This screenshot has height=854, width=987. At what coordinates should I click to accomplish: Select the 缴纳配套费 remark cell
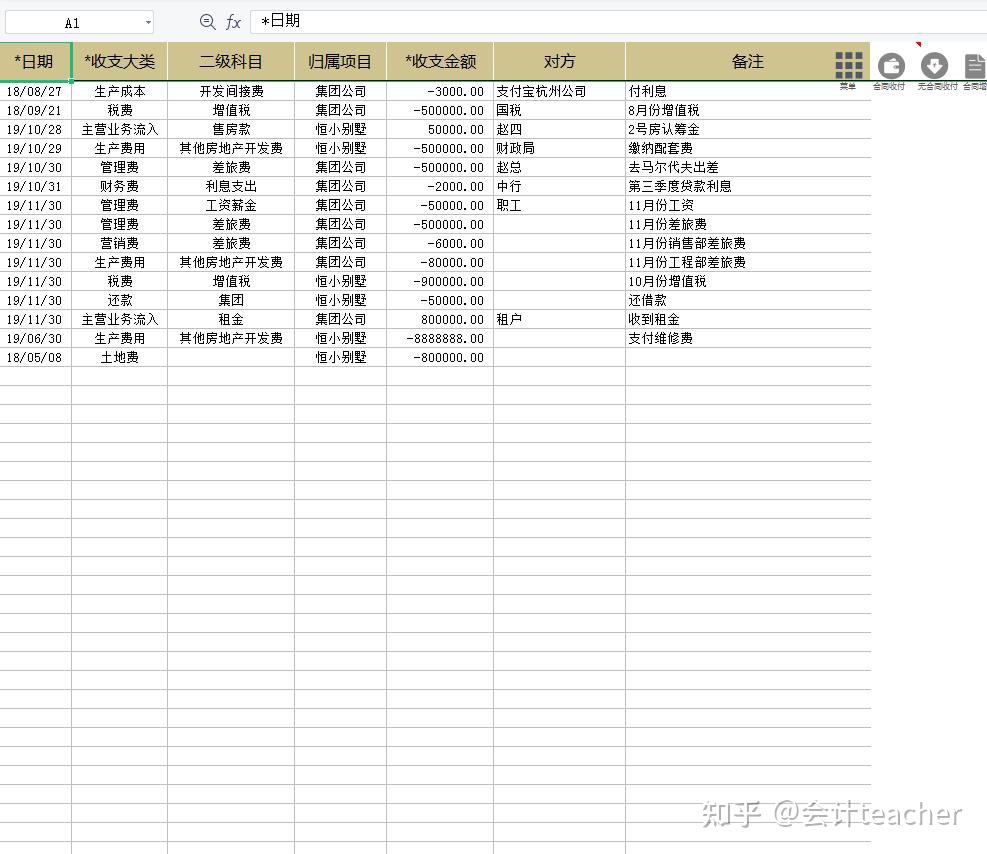coord(748,149)
